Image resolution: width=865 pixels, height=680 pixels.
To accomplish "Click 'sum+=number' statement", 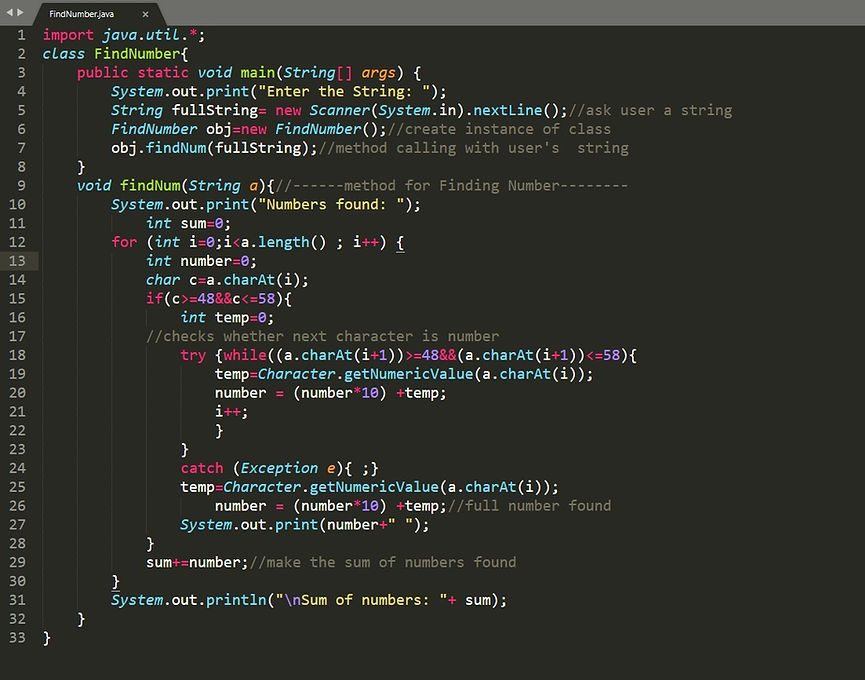I will point(193,563).
